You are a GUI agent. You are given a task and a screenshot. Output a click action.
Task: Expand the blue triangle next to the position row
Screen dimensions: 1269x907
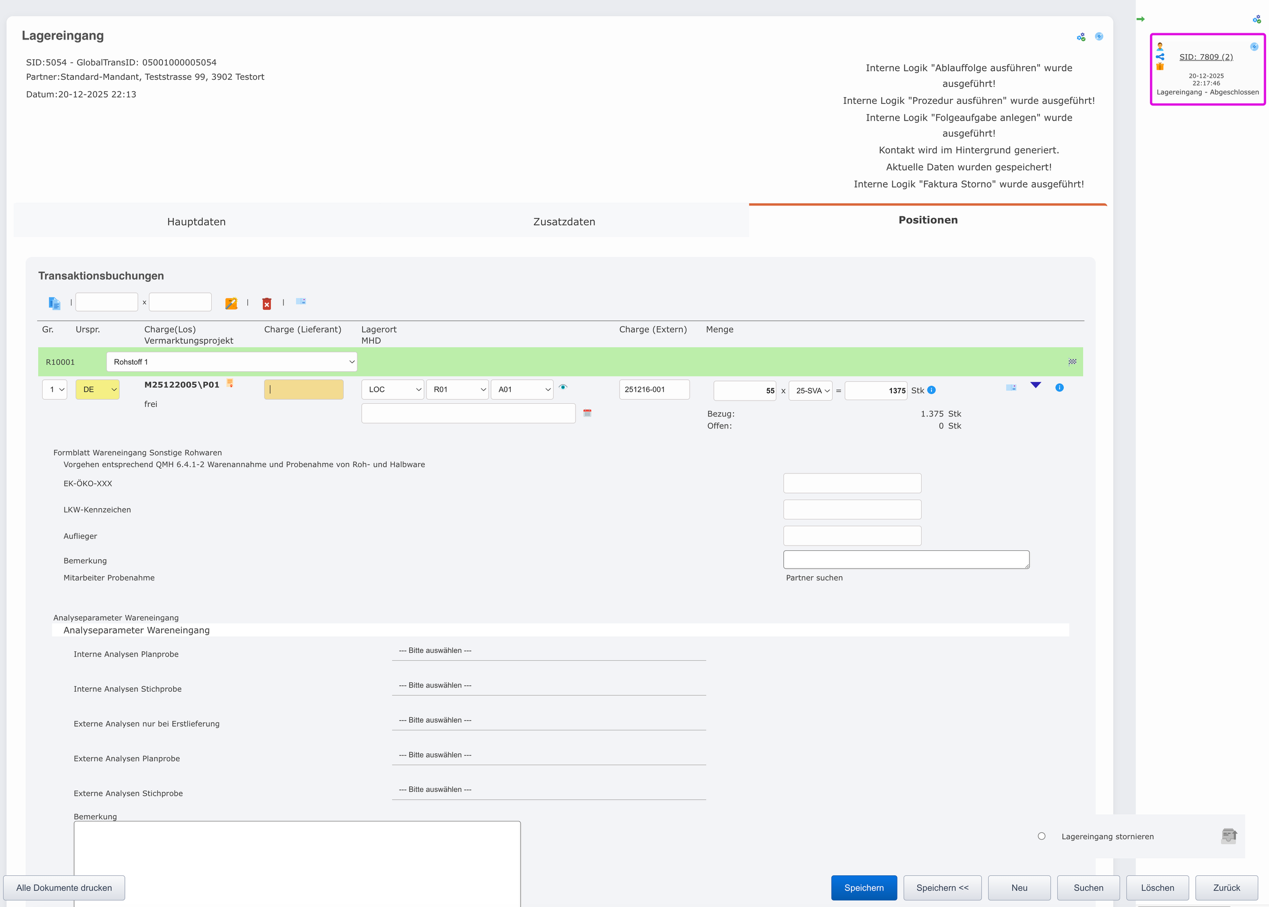[1035, 384]
